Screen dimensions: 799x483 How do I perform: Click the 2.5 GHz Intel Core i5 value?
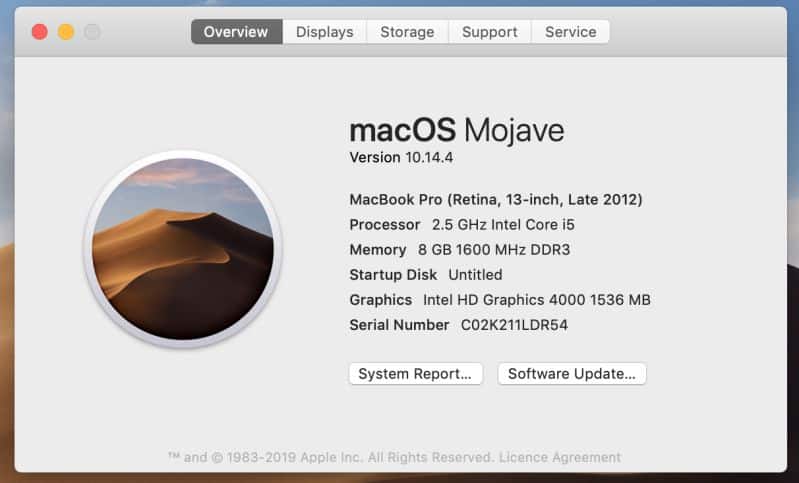click(503, 225)
